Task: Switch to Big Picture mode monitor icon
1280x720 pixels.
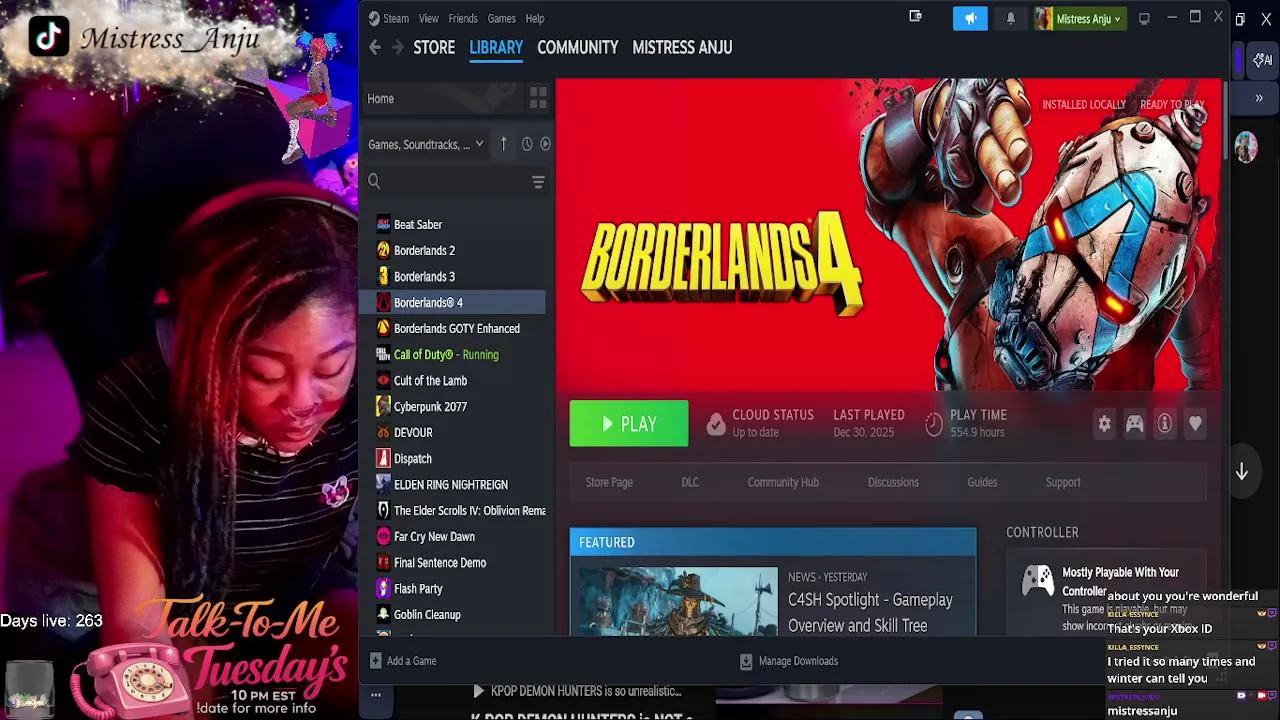Action: [1144, 18]
